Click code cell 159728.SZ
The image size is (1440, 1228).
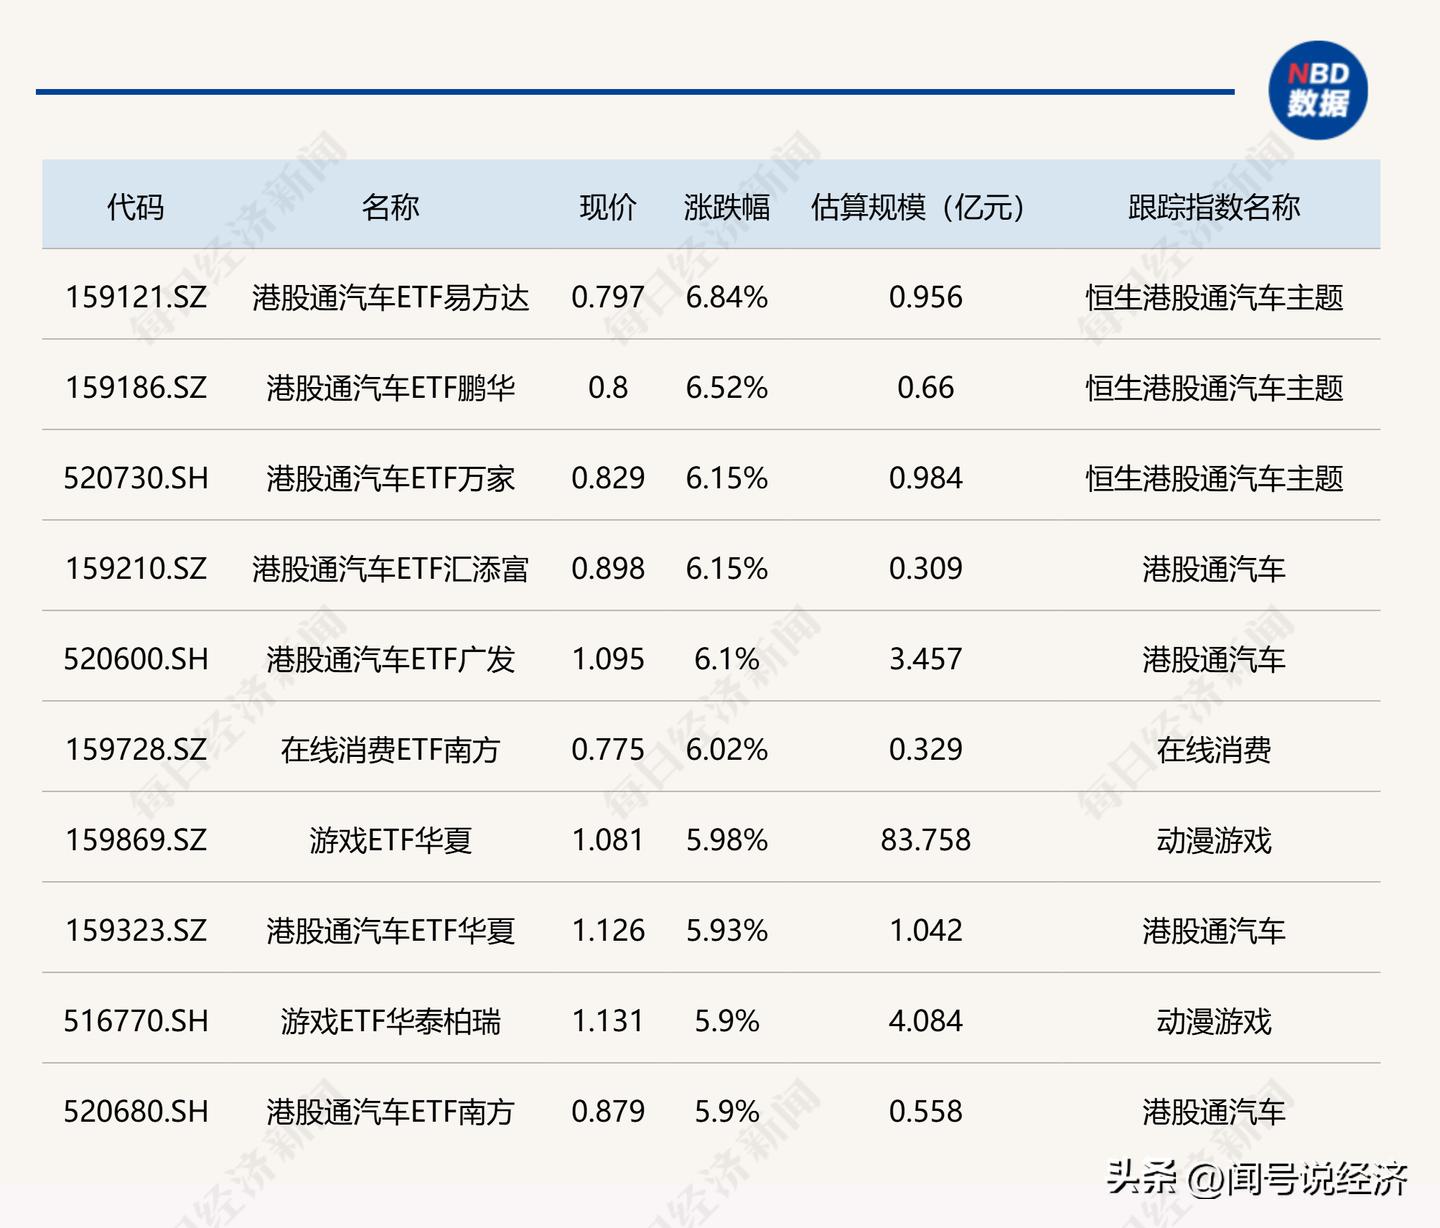click(x=136, y=749)
